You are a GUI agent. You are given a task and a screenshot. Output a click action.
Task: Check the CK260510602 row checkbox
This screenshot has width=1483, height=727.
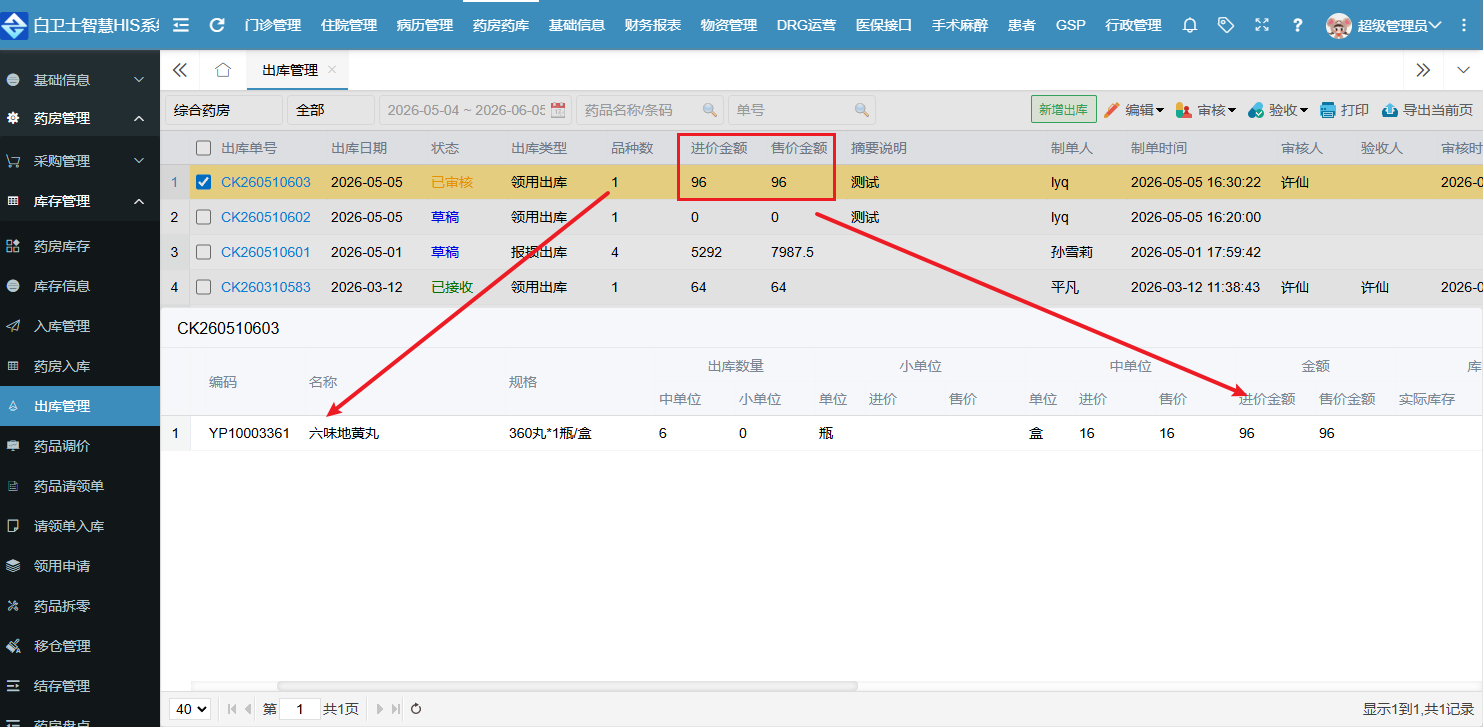pyautogui.click(x=204, y=217)
